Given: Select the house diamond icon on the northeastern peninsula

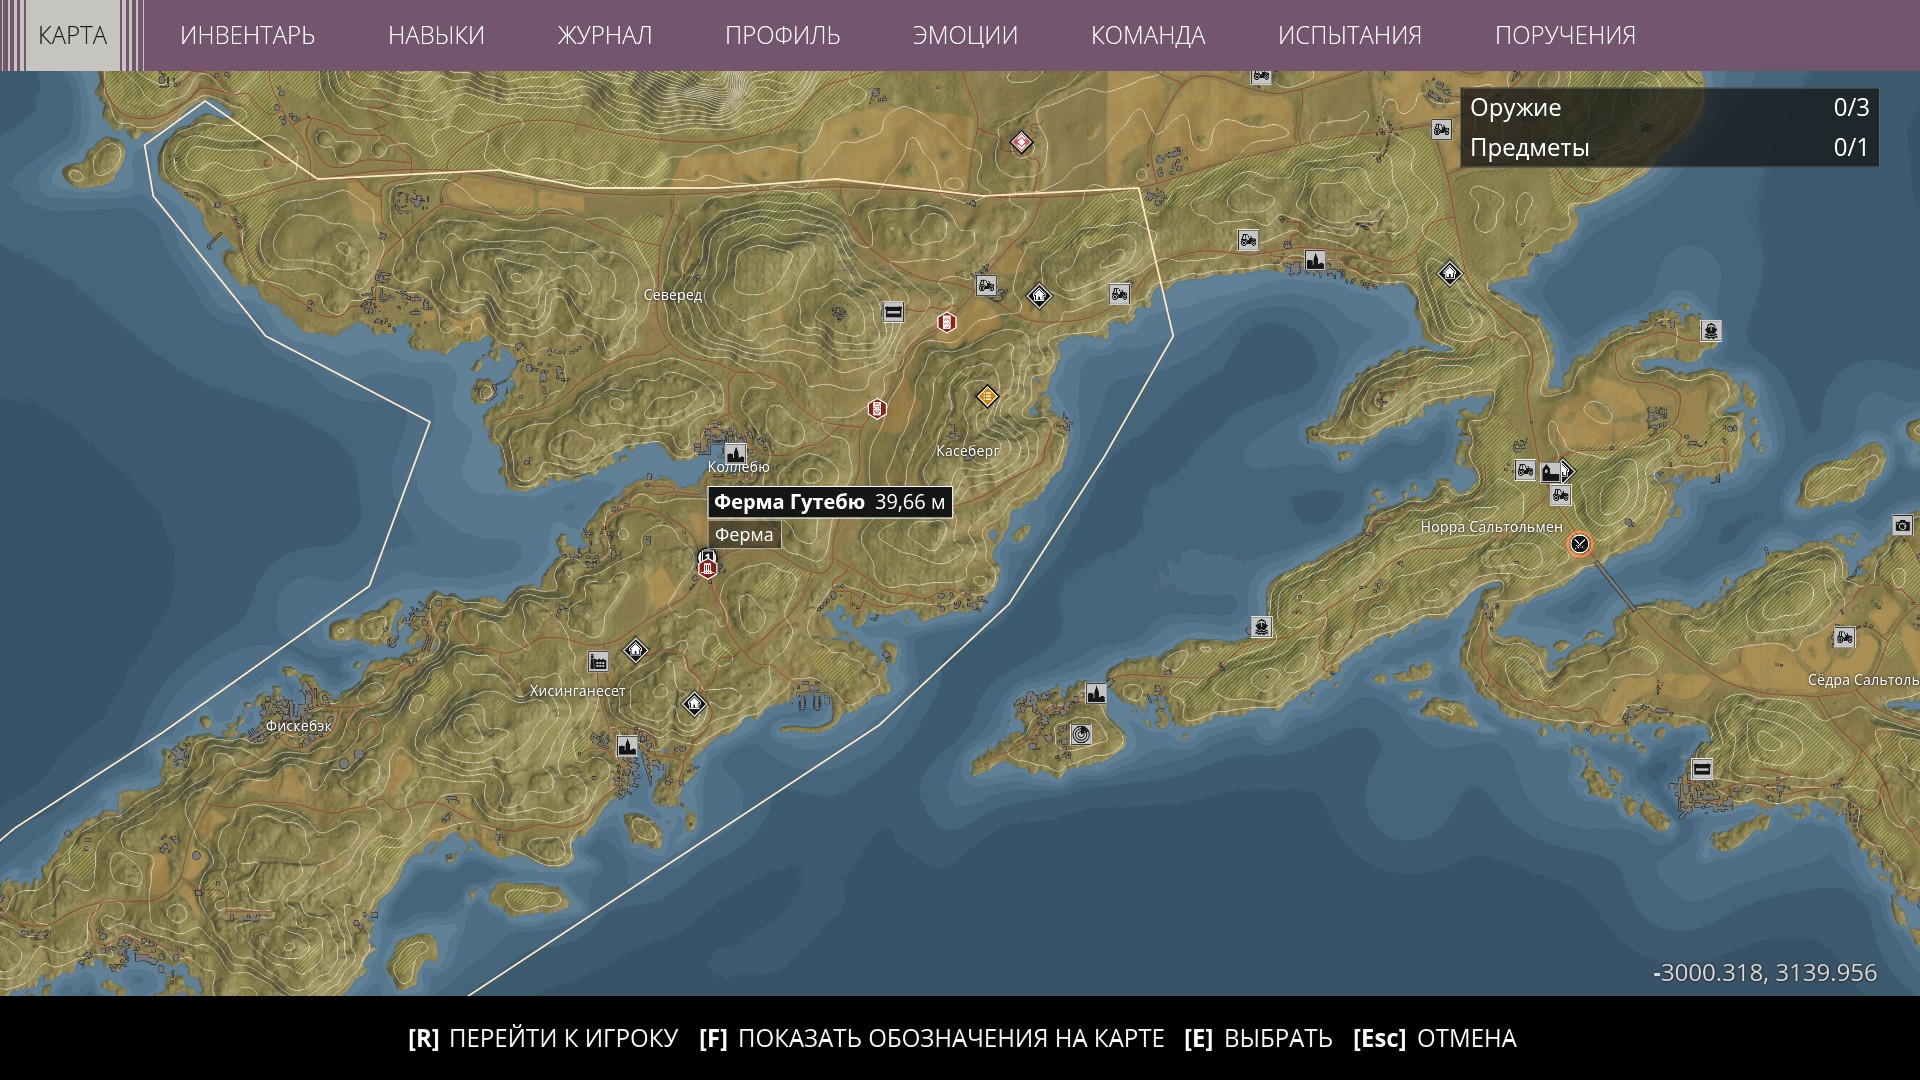Looking at the screenshot, I should point(1450,273).
